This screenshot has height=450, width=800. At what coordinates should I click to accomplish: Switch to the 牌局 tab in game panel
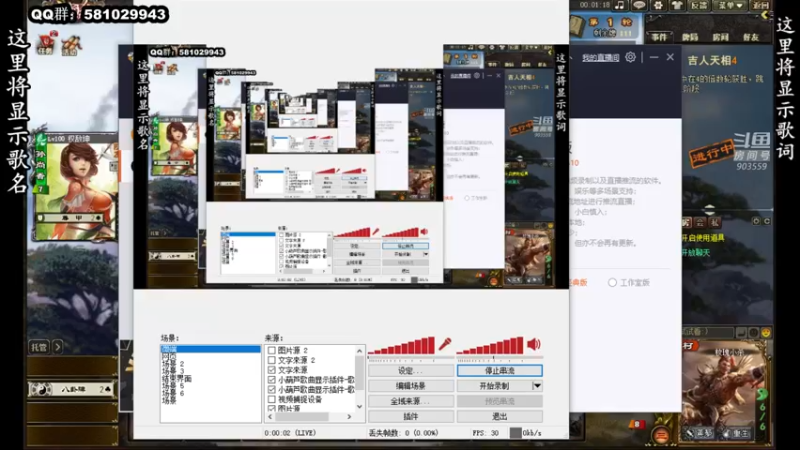pos(690,37)
